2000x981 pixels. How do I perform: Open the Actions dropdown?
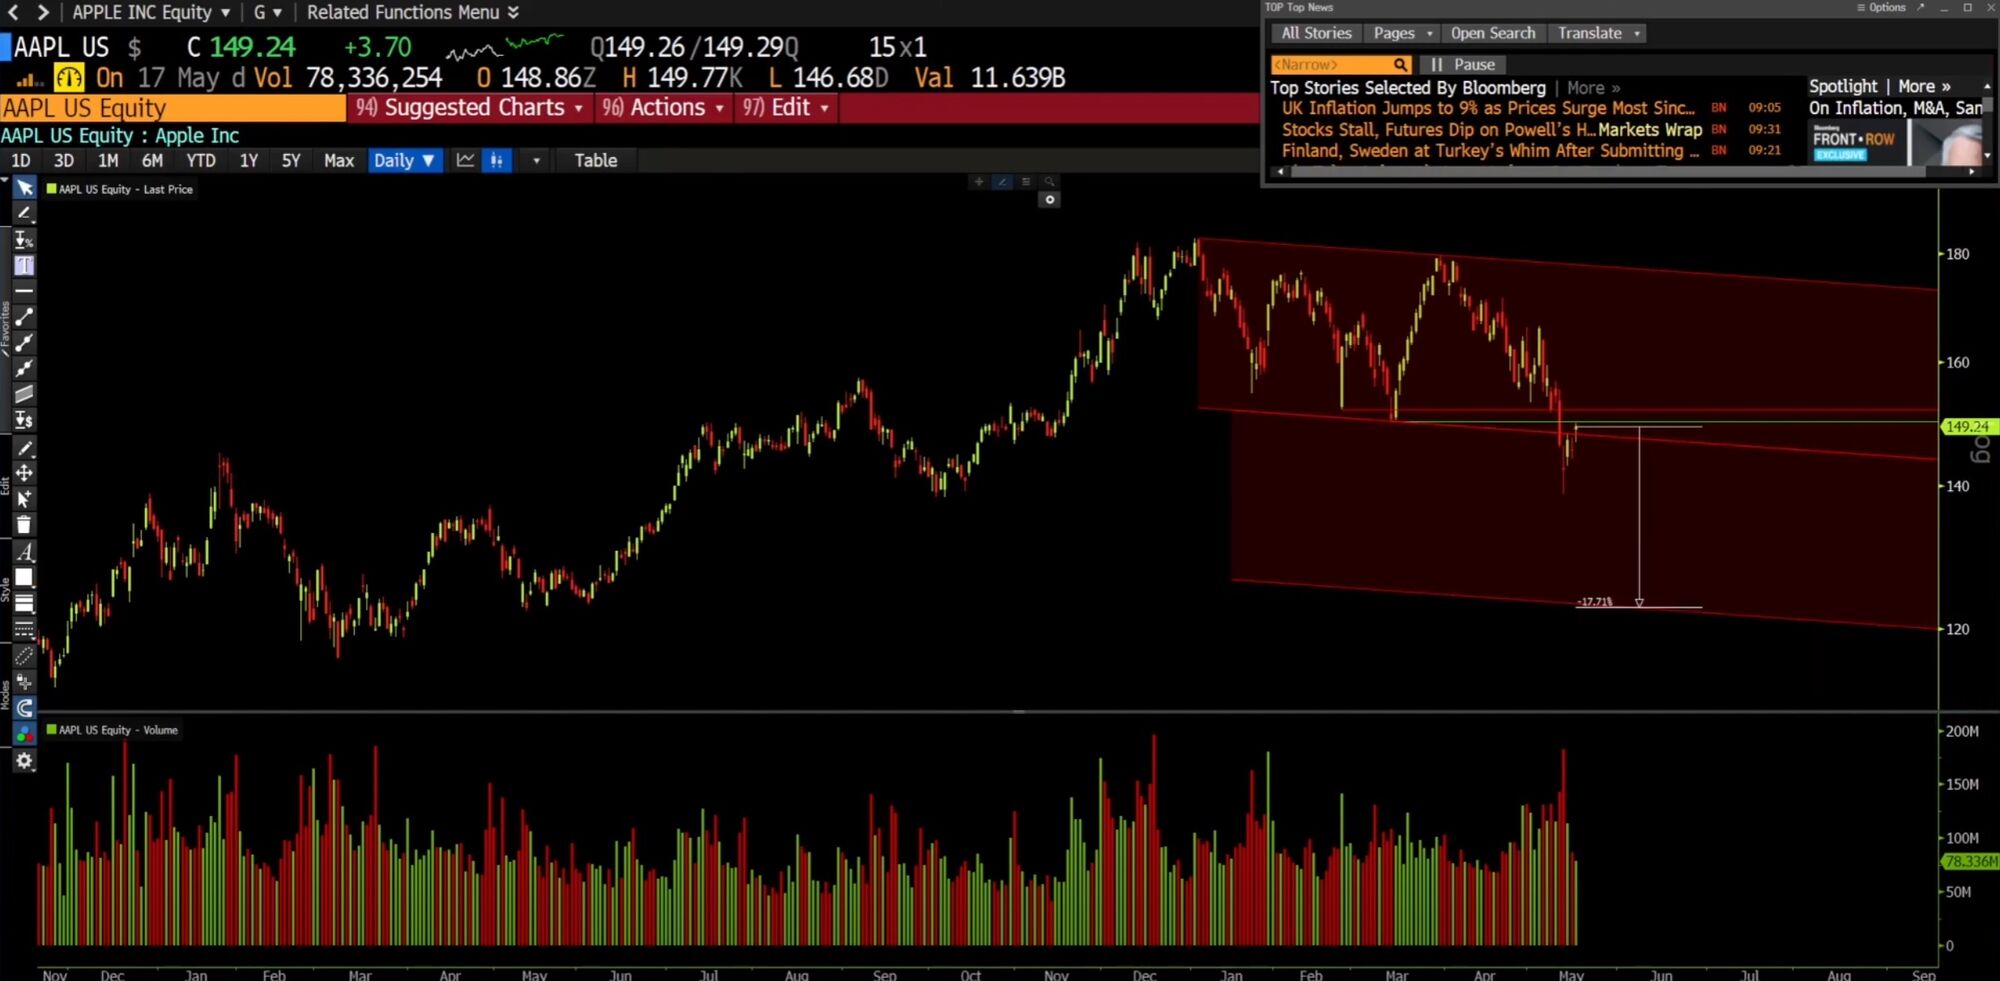(x=663, y=107)
